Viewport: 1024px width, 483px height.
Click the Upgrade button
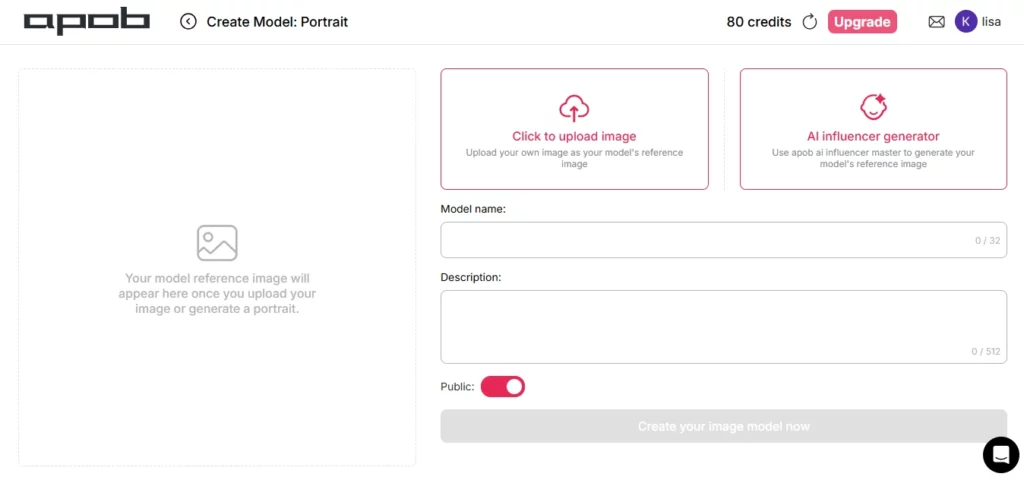[862, 22]
